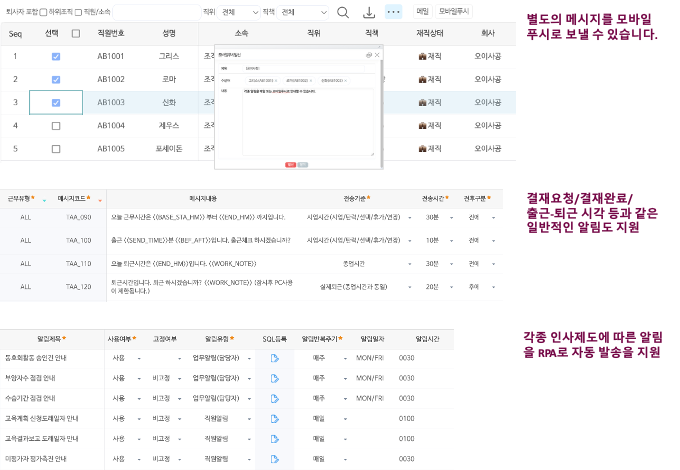Open SQL 등록 icon for 교육계획 신청도래일자 안내
This screenshot has height=470, width=680.
click(275, 419)
